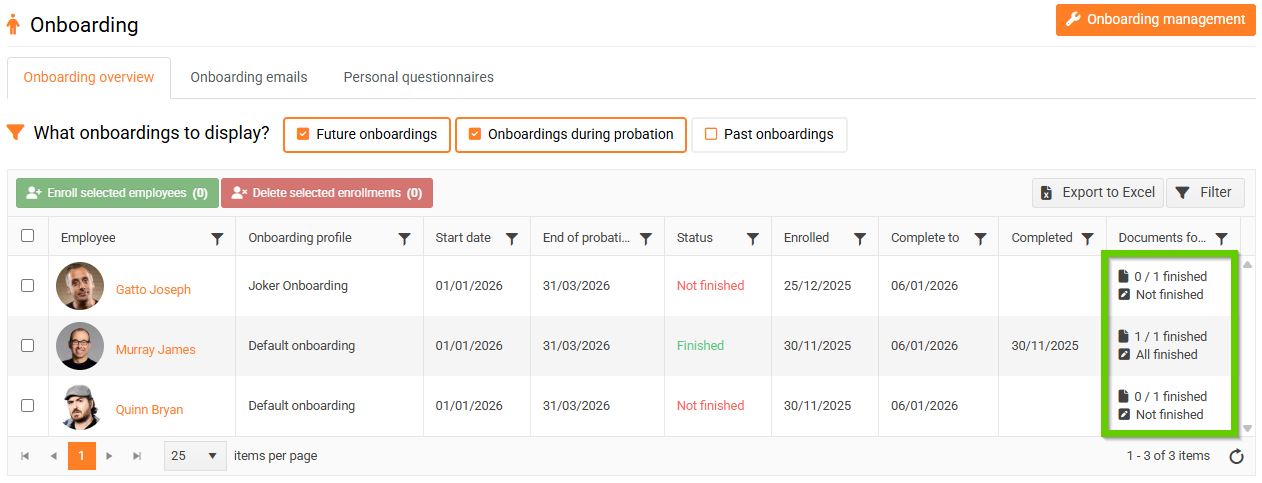Enable Past onboardings checkbox
1262x483 pixels.
coord(711,134)
